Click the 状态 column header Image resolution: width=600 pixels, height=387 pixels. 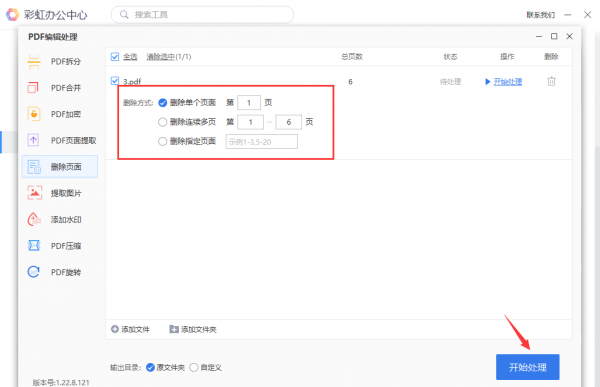click(450, 57)
